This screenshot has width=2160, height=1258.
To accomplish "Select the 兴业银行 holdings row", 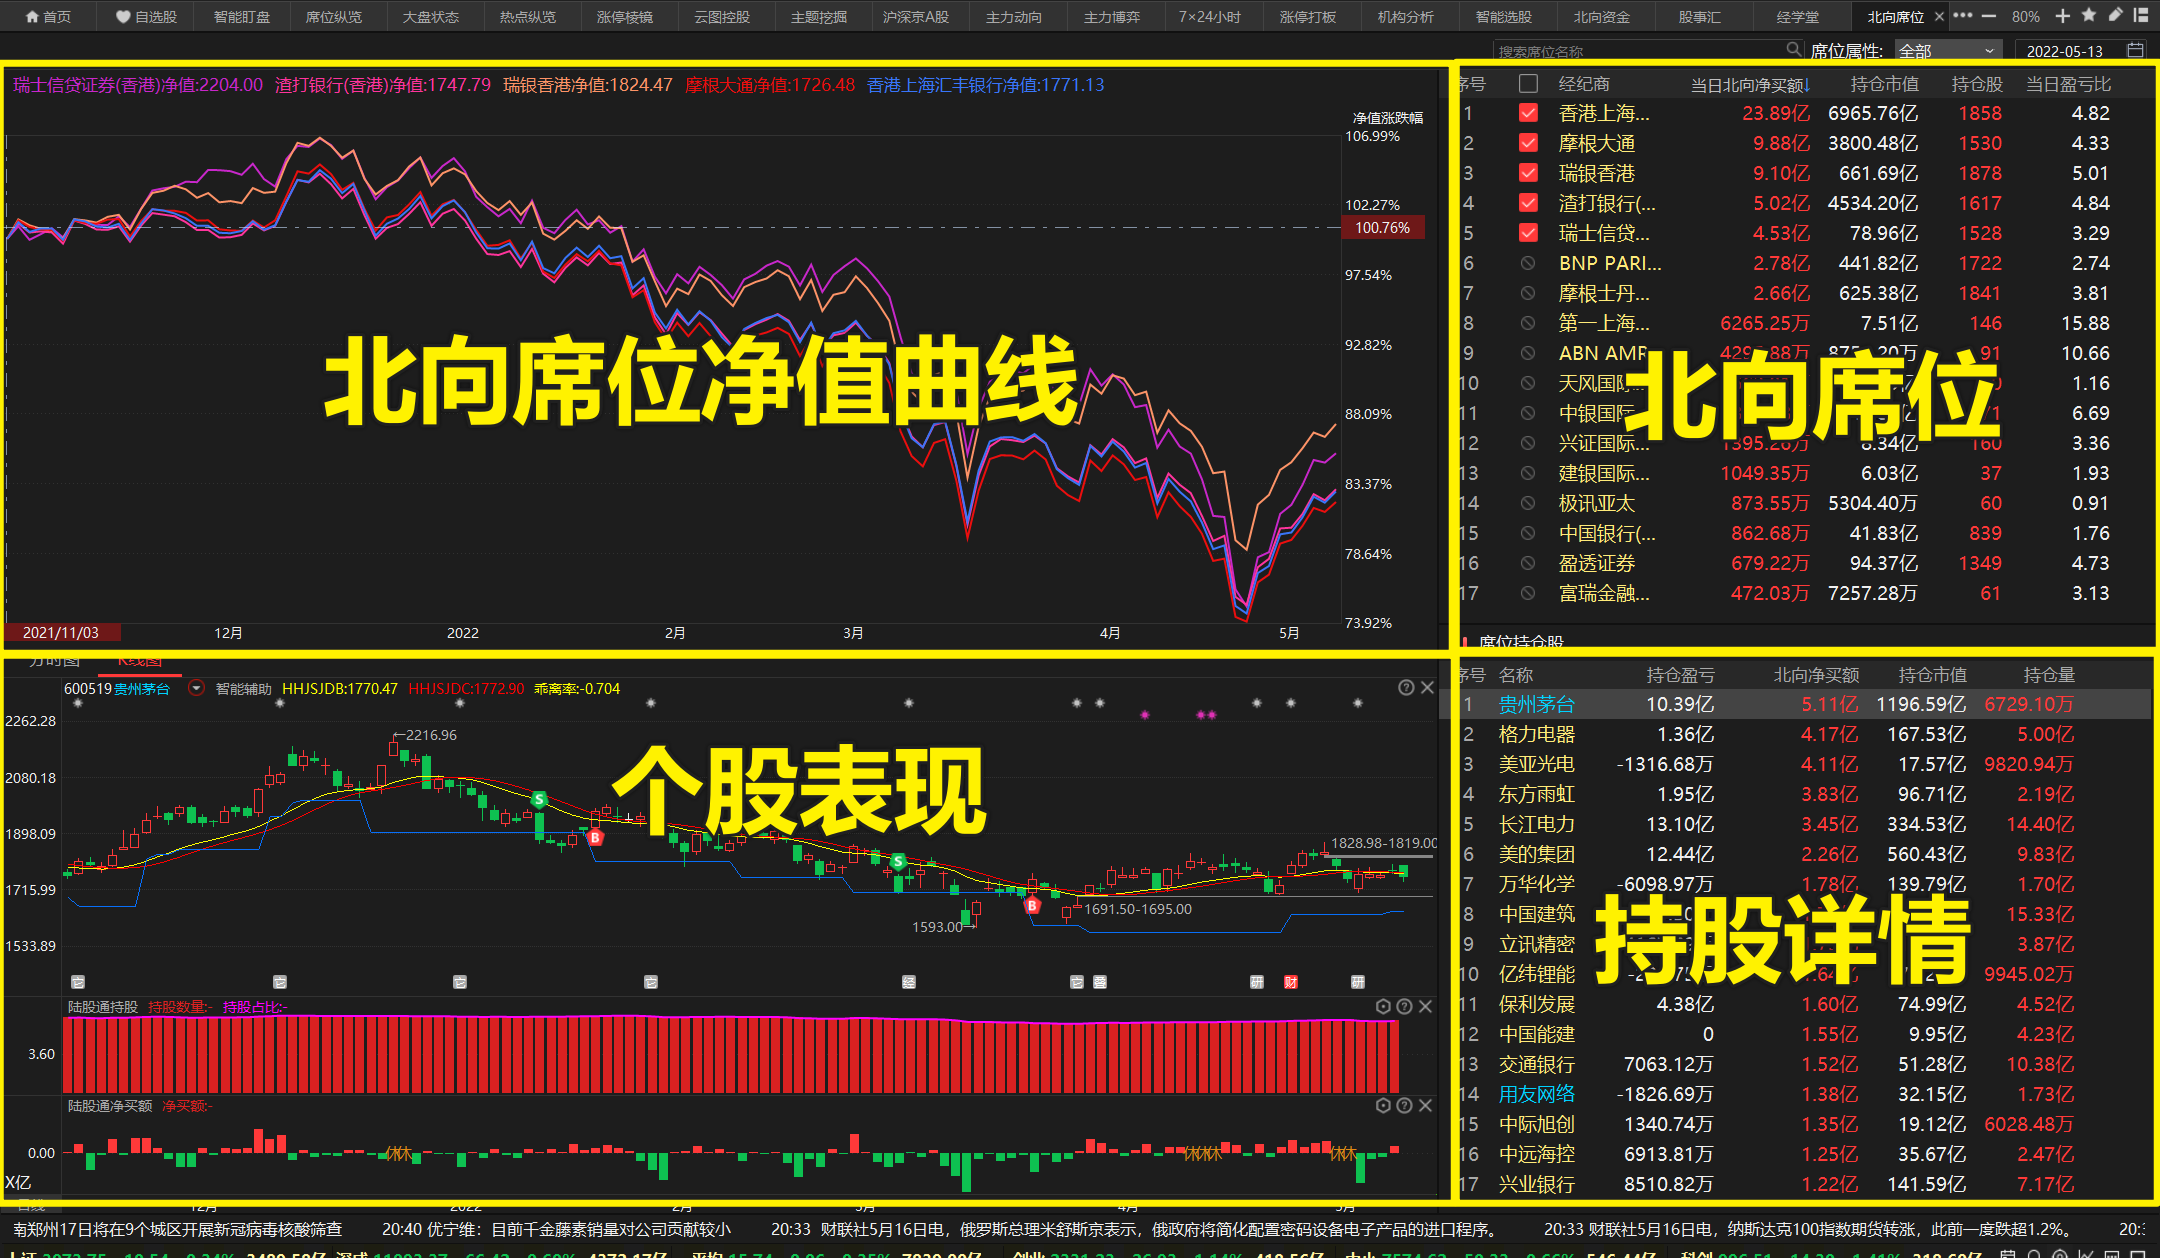I will [1805, 1184].
